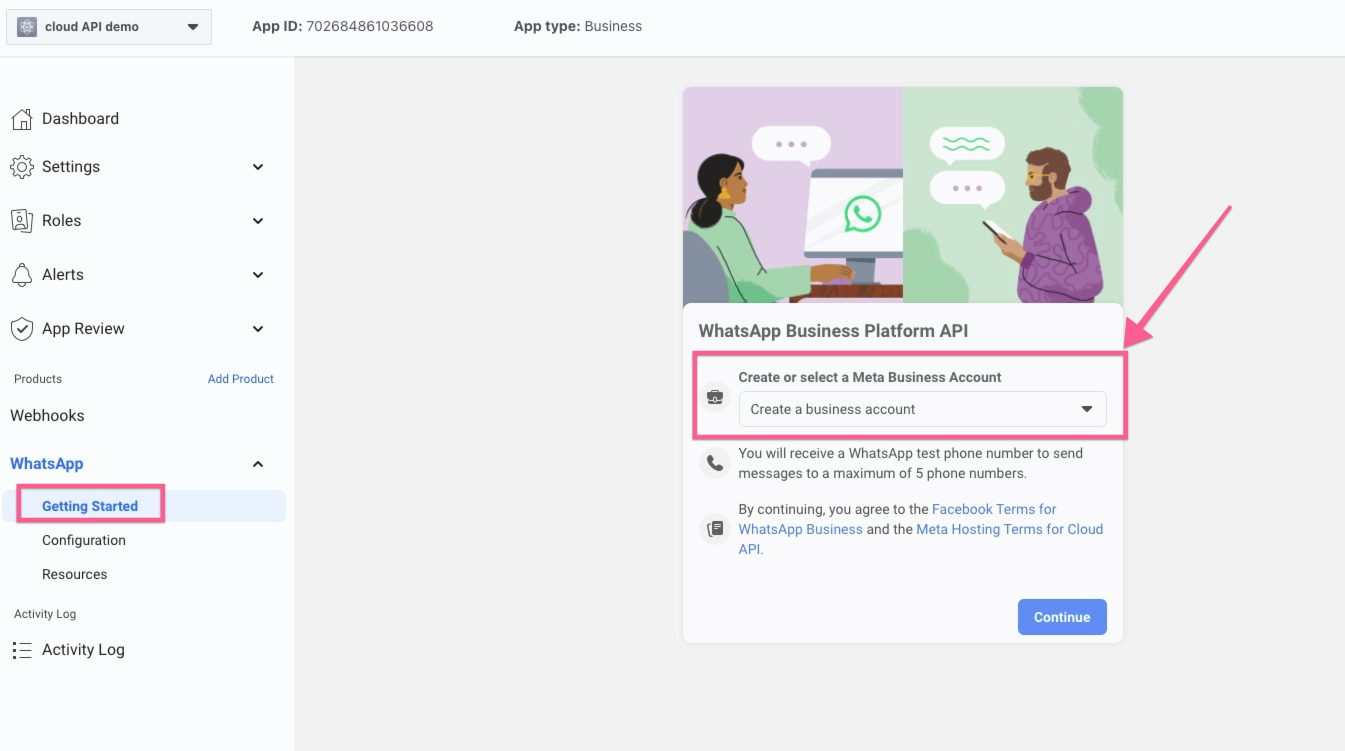Expand the Alerts chevron
Viewport: 1345px width, 751px height.
click(258, 275)
